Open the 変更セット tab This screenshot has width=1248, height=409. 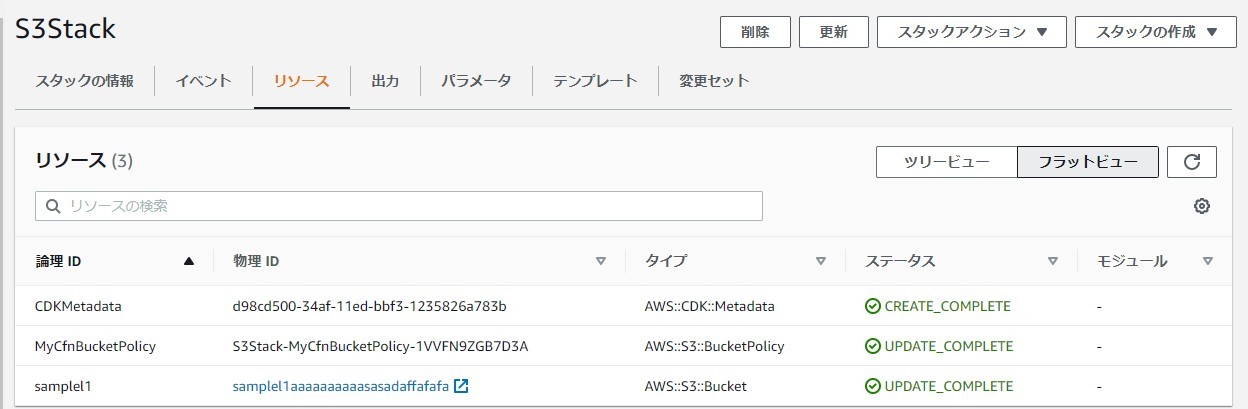pyautogui.click(x=714, y=81)
